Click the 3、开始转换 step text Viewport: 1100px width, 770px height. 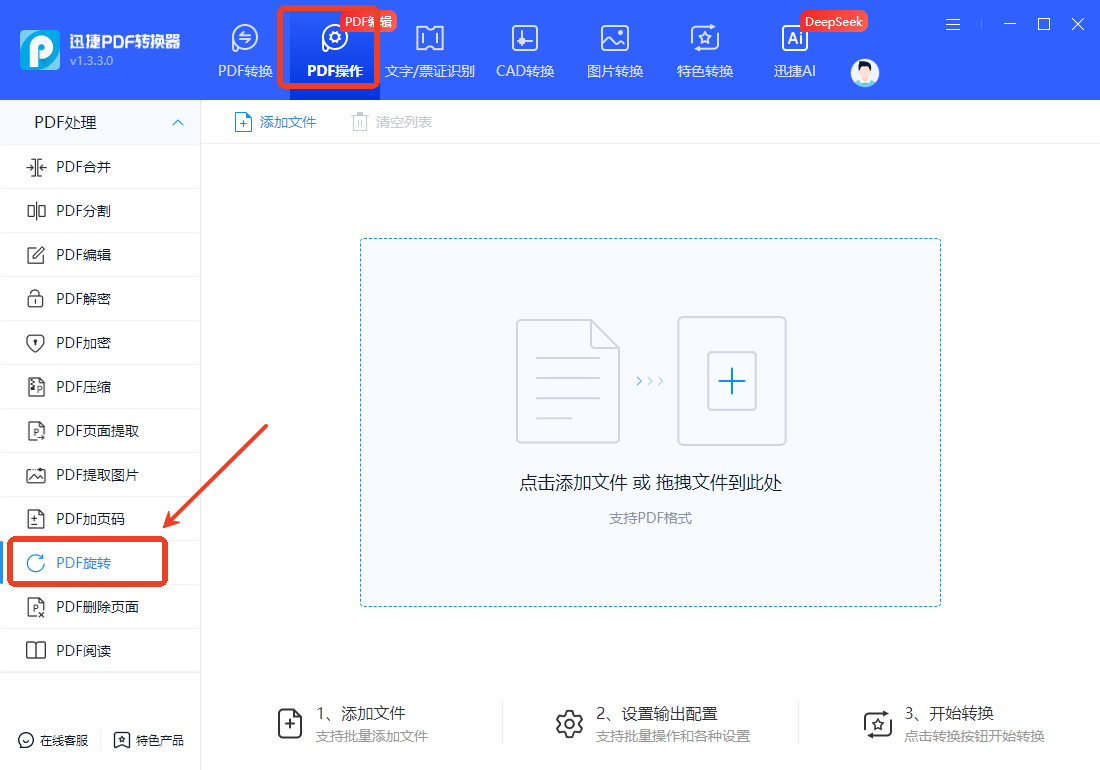949,714
